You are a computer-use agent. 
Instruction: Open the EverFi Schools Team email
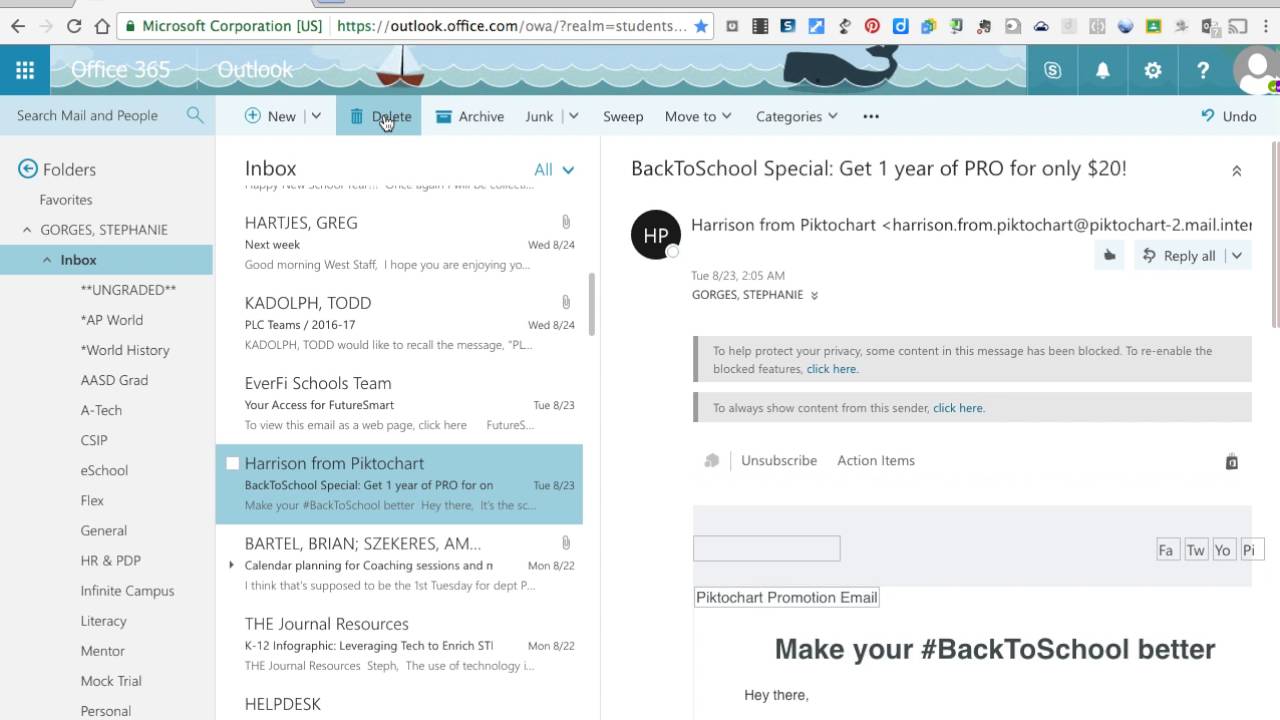tap(399, 404)
